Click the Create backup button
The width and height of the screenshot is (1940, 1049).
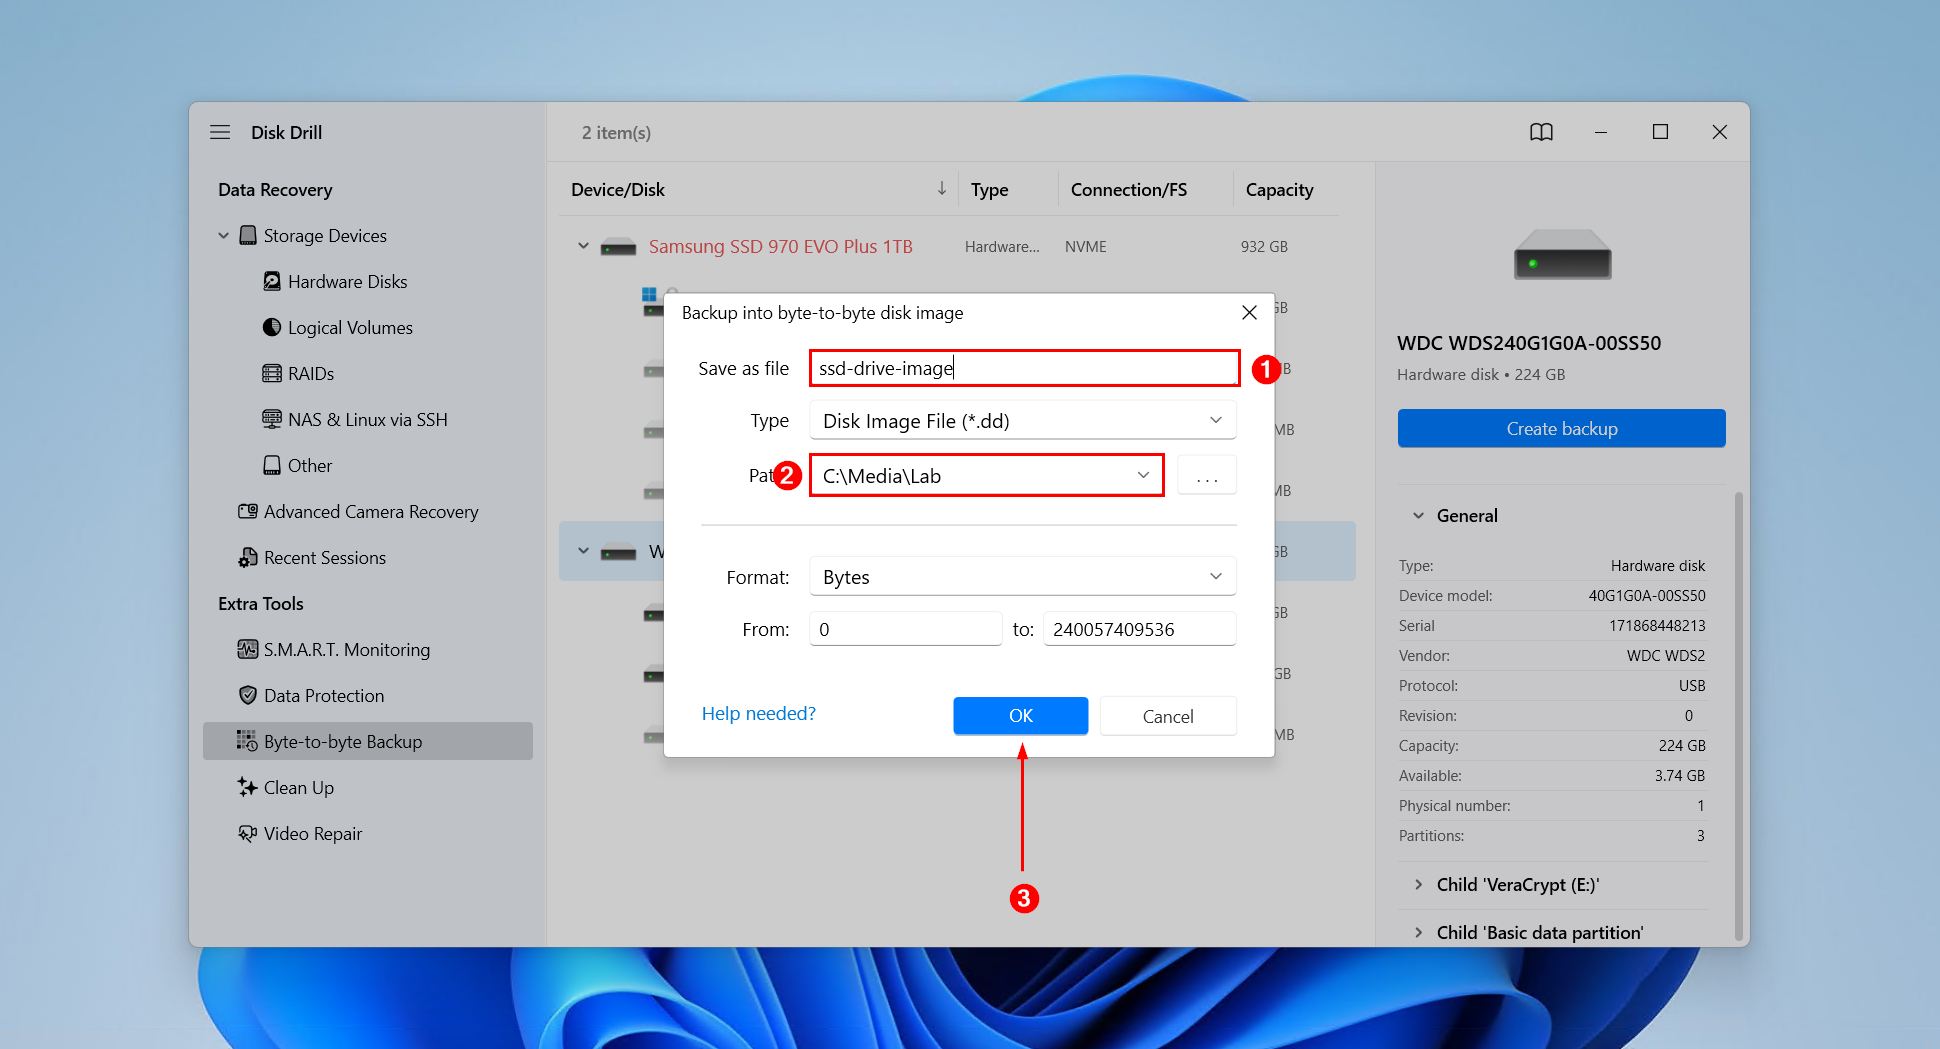pyautogui.click(x=1561, y=428)
